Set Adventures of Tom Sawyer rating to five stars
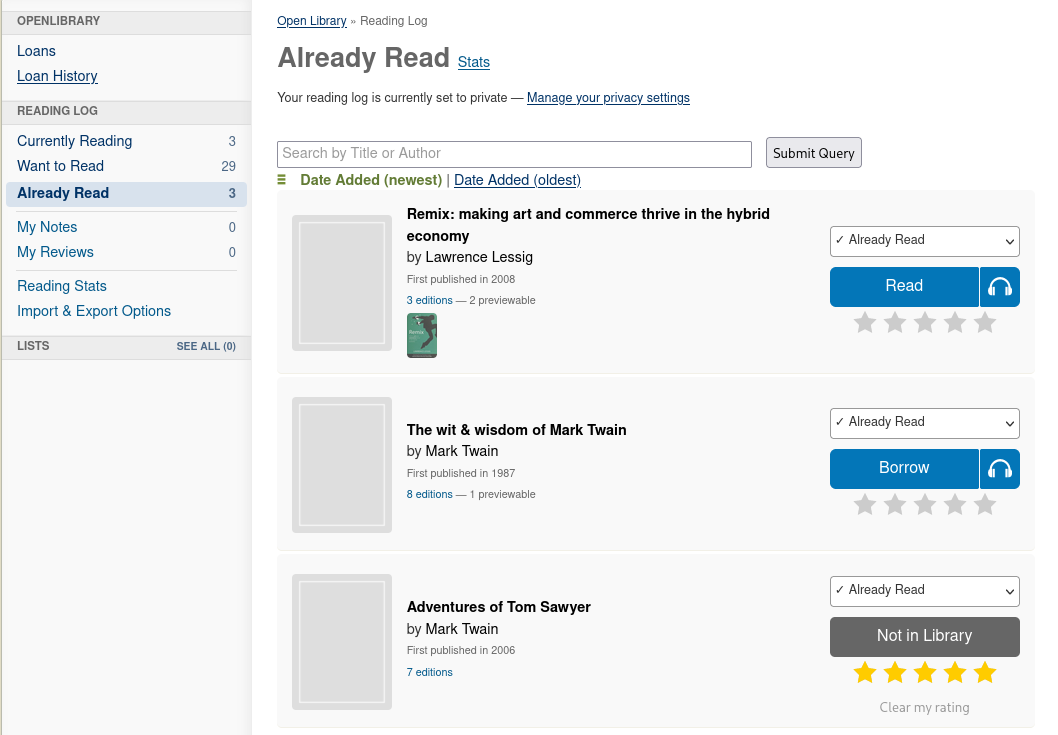 pos(985,672)
